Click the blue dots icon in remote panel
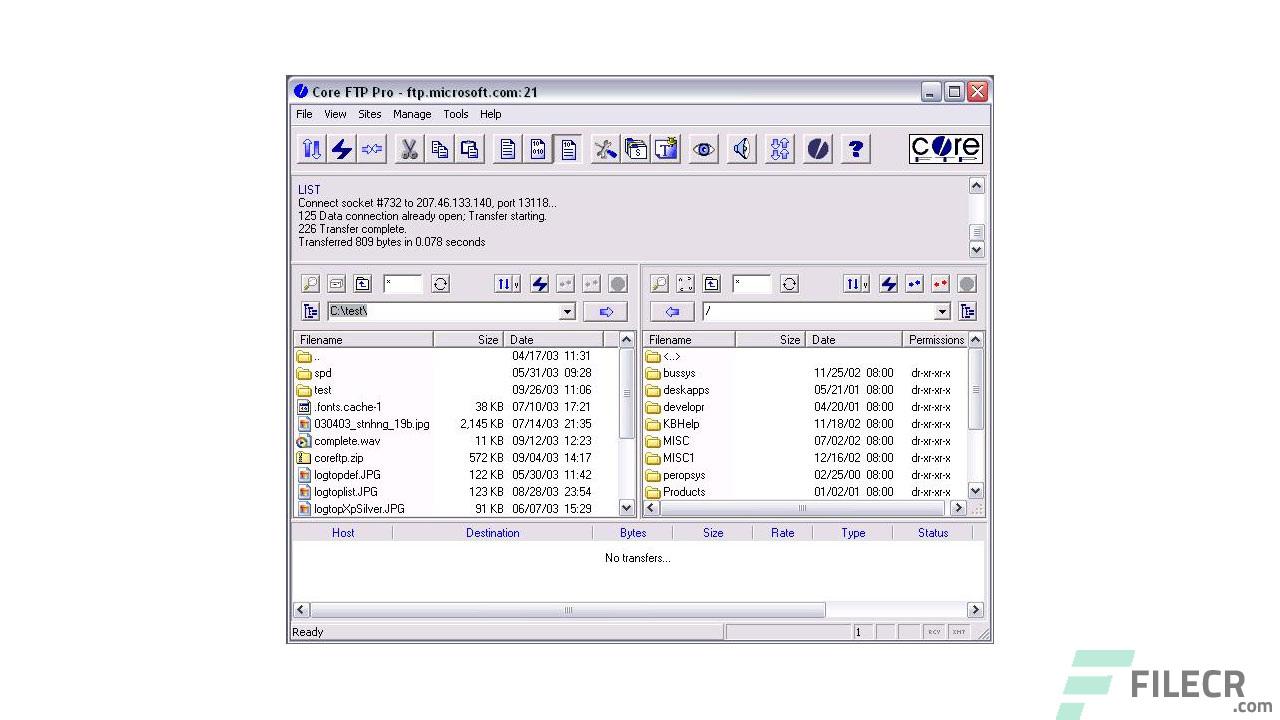 pyautogui.click(x=914, y=284)
